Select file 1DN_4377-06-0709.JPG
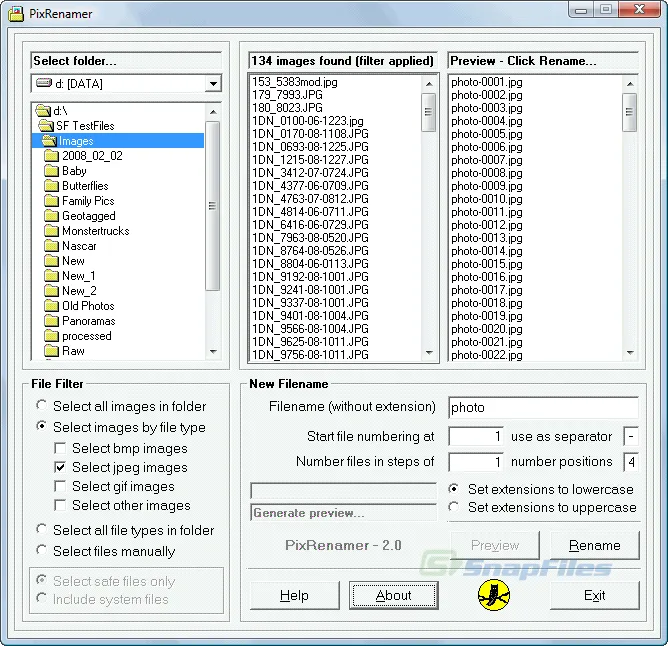This screenshot has height=646, width=668. [x=310, y=186]
